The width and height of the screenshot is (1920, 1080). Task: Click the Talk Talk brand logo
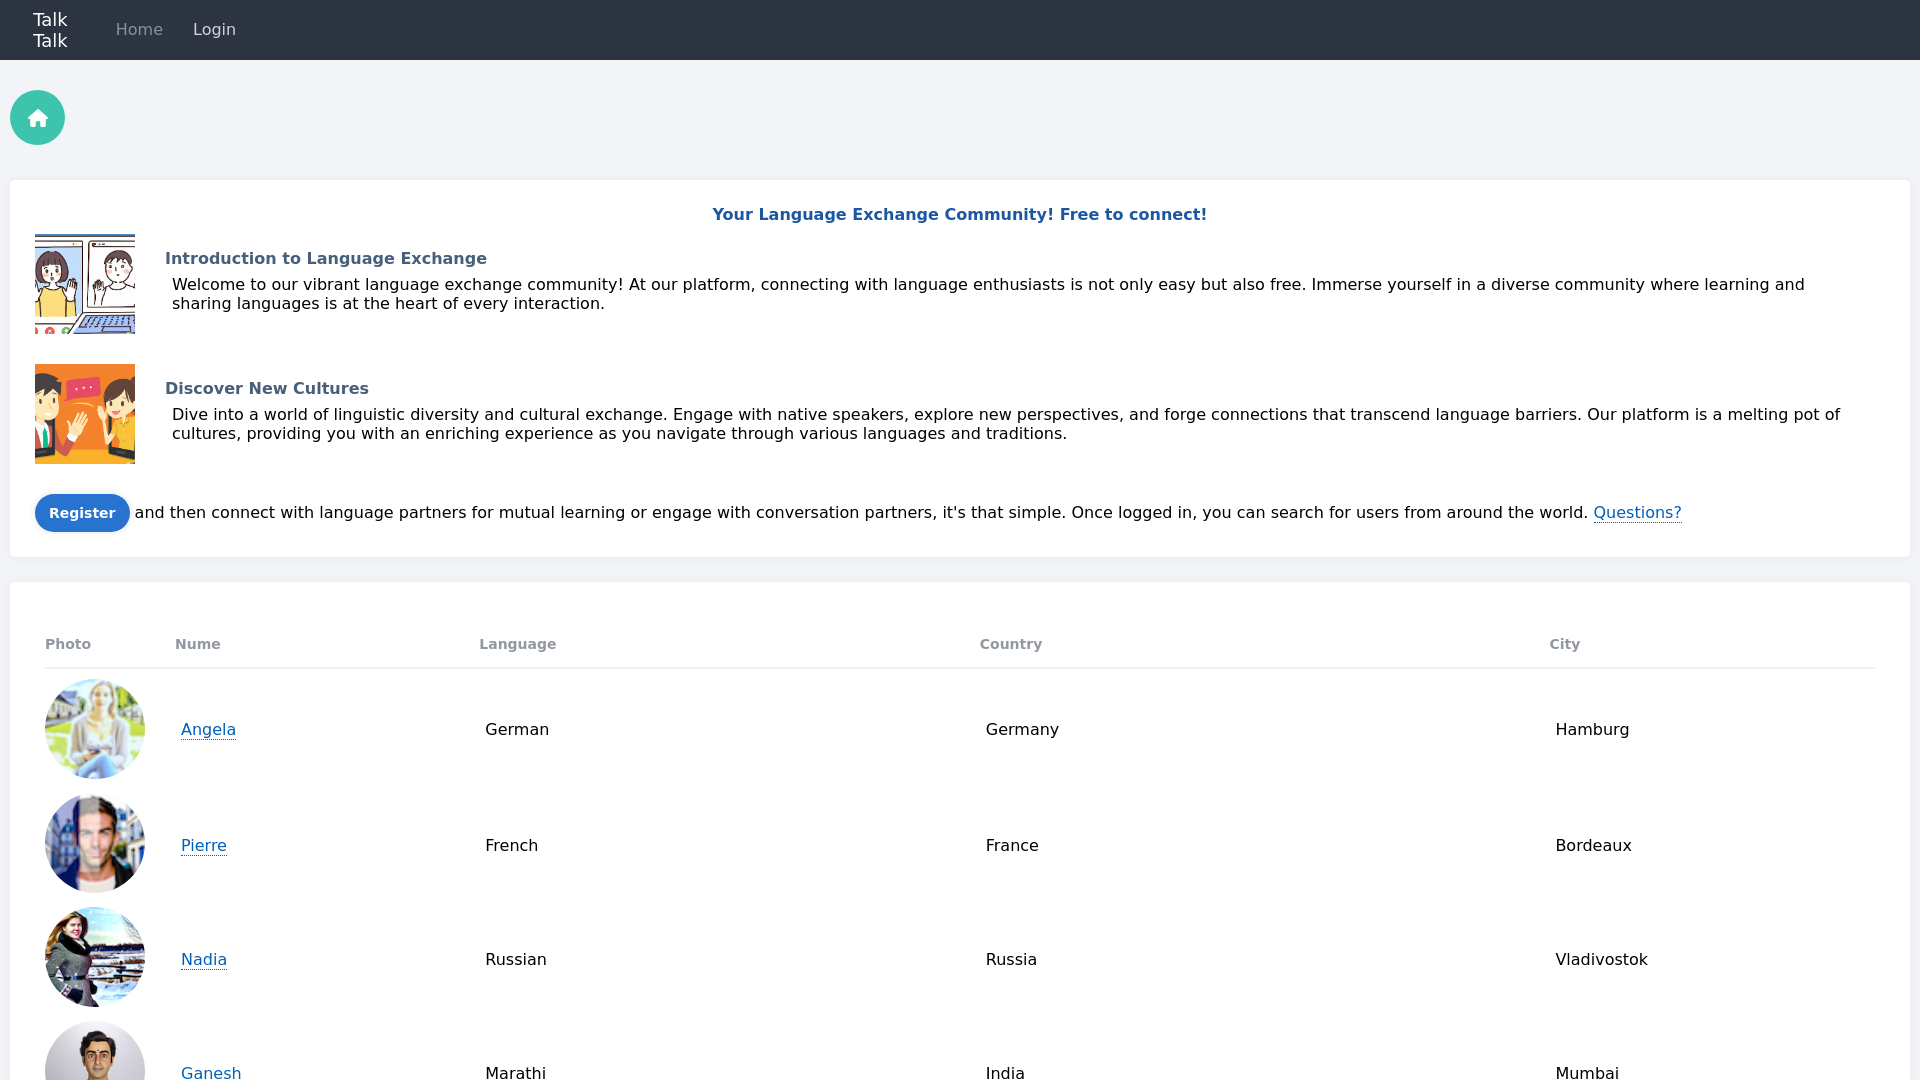coord(50,30)
